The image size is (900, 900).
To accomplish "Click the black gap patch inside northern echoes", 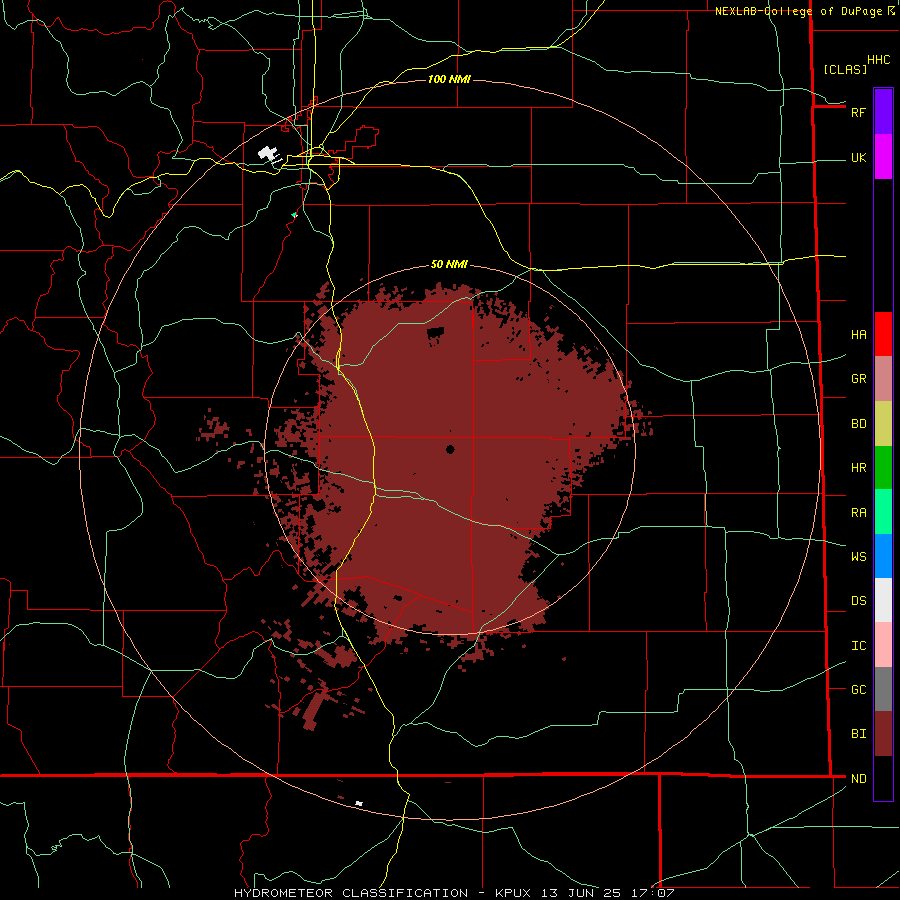I will [436, 333].
